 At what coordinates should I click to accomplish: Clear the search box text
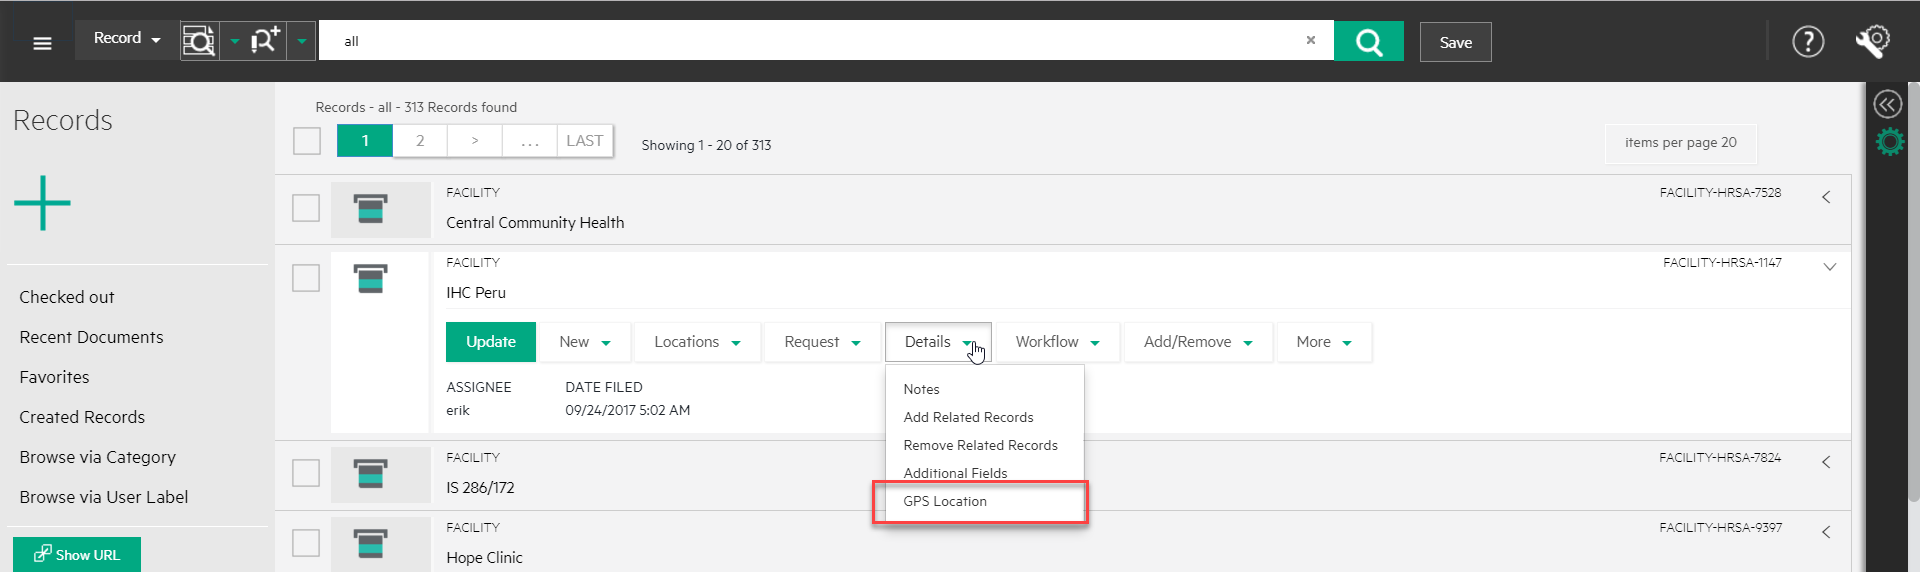click(1310, 40)
